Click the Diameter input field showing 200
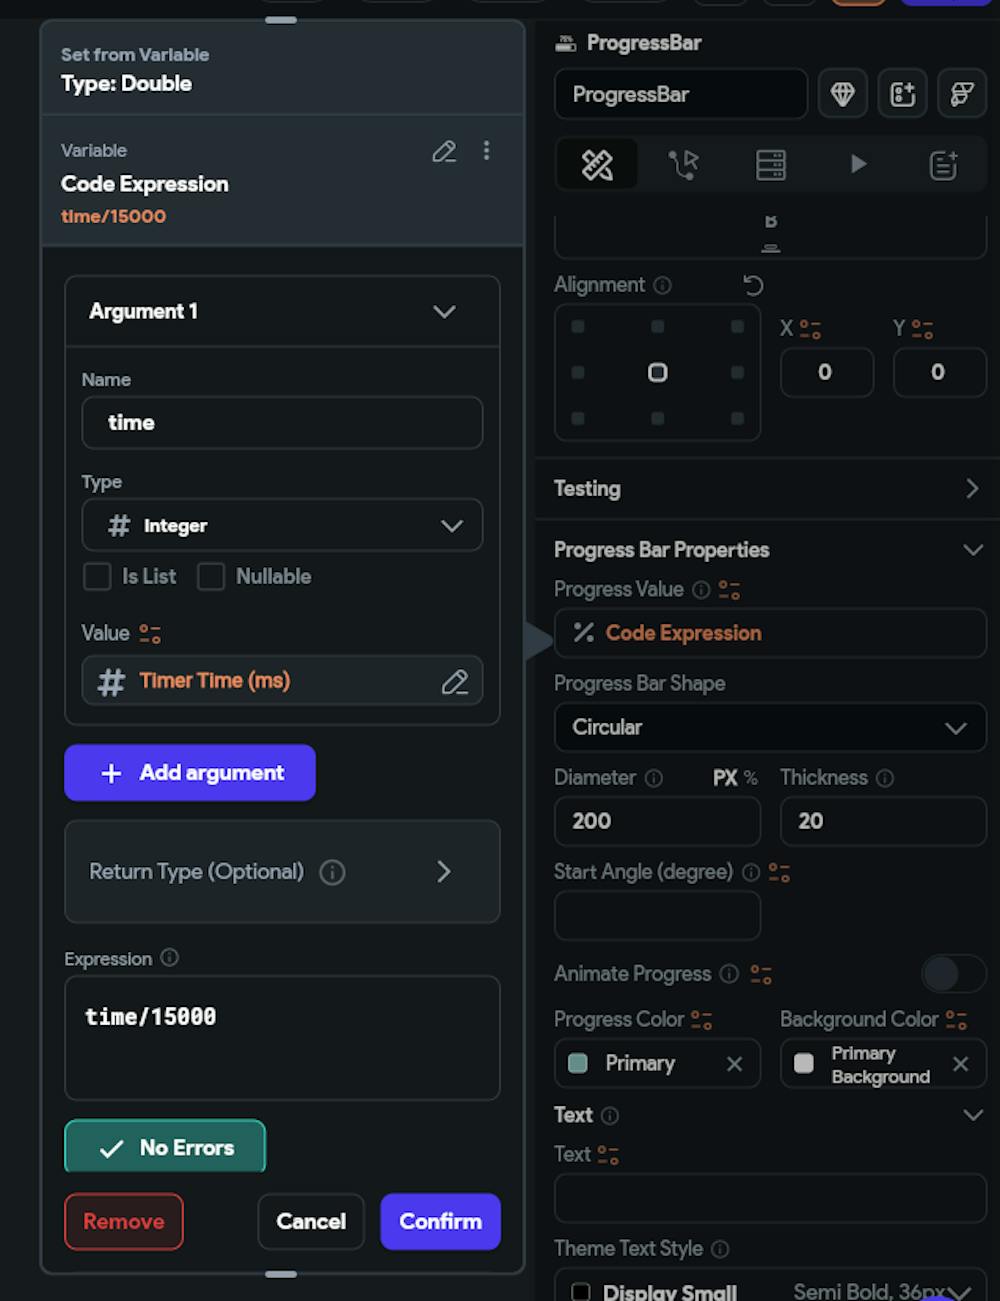The width and height of the screenshot is (1000, 1301). point(657,821)
